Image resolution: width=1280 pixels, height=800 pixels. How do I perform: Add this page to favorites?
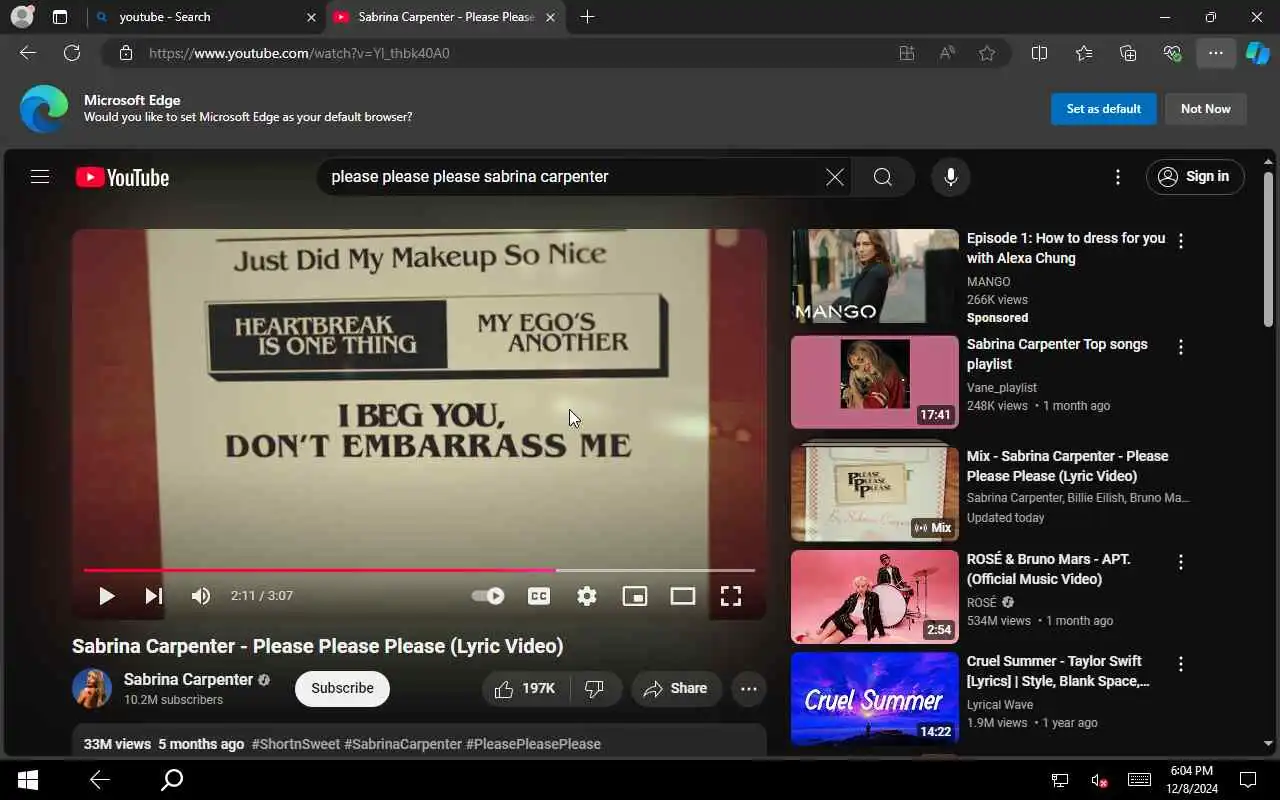coord(987,53)
